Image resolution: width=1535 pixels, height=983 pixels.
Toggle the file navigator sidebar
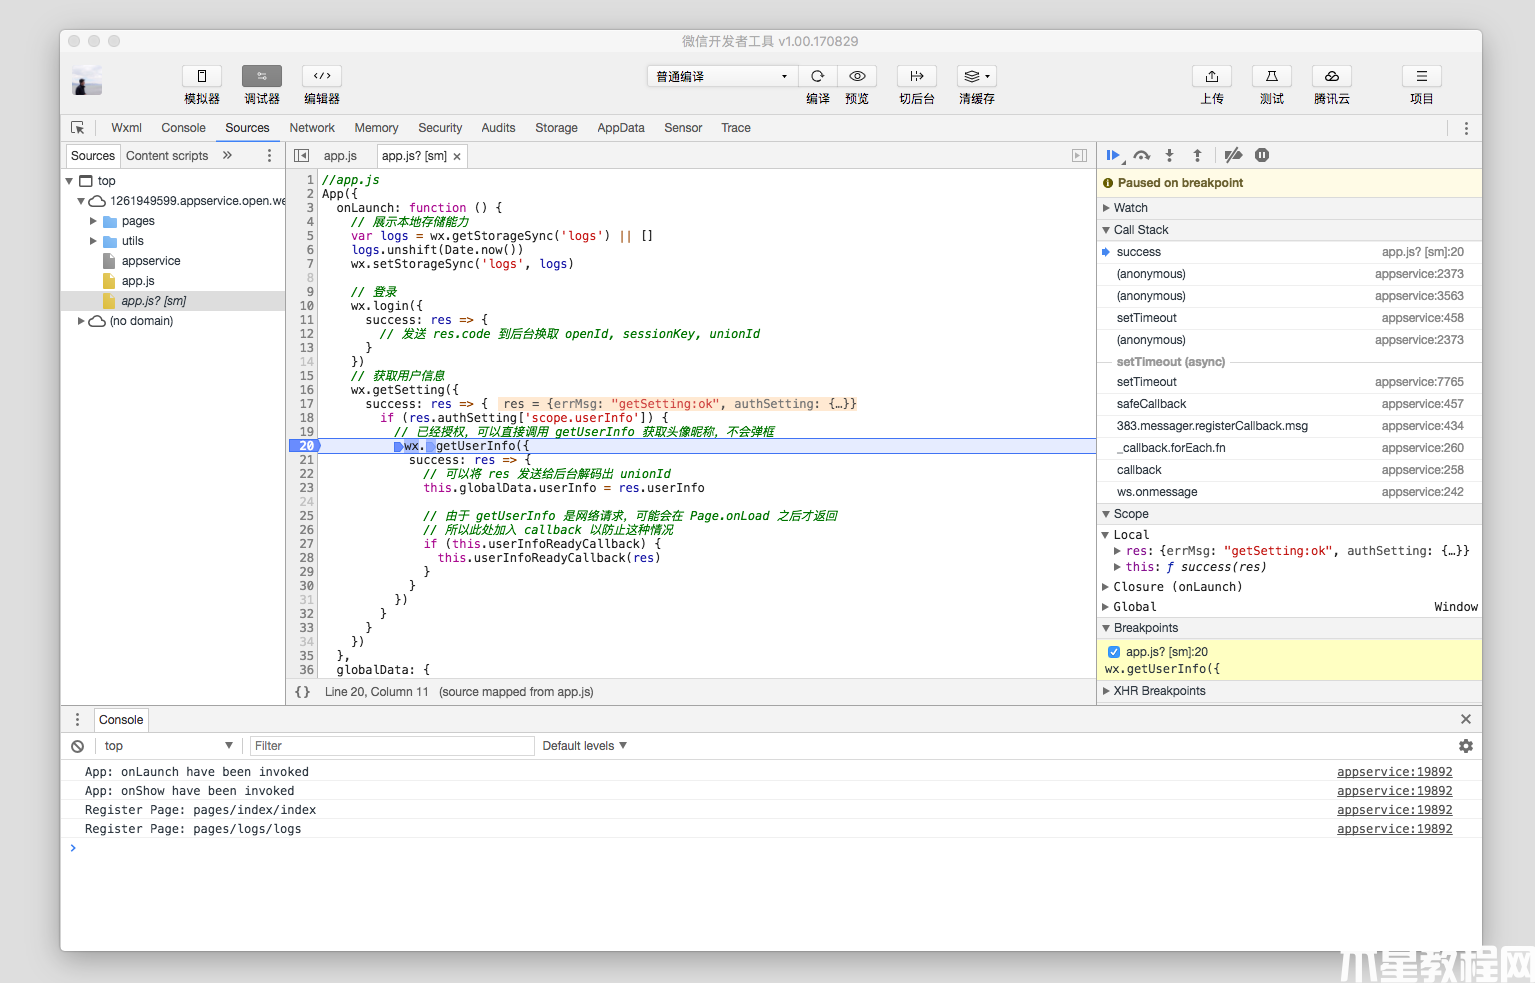pyautogui.click(x=302, y=156)
